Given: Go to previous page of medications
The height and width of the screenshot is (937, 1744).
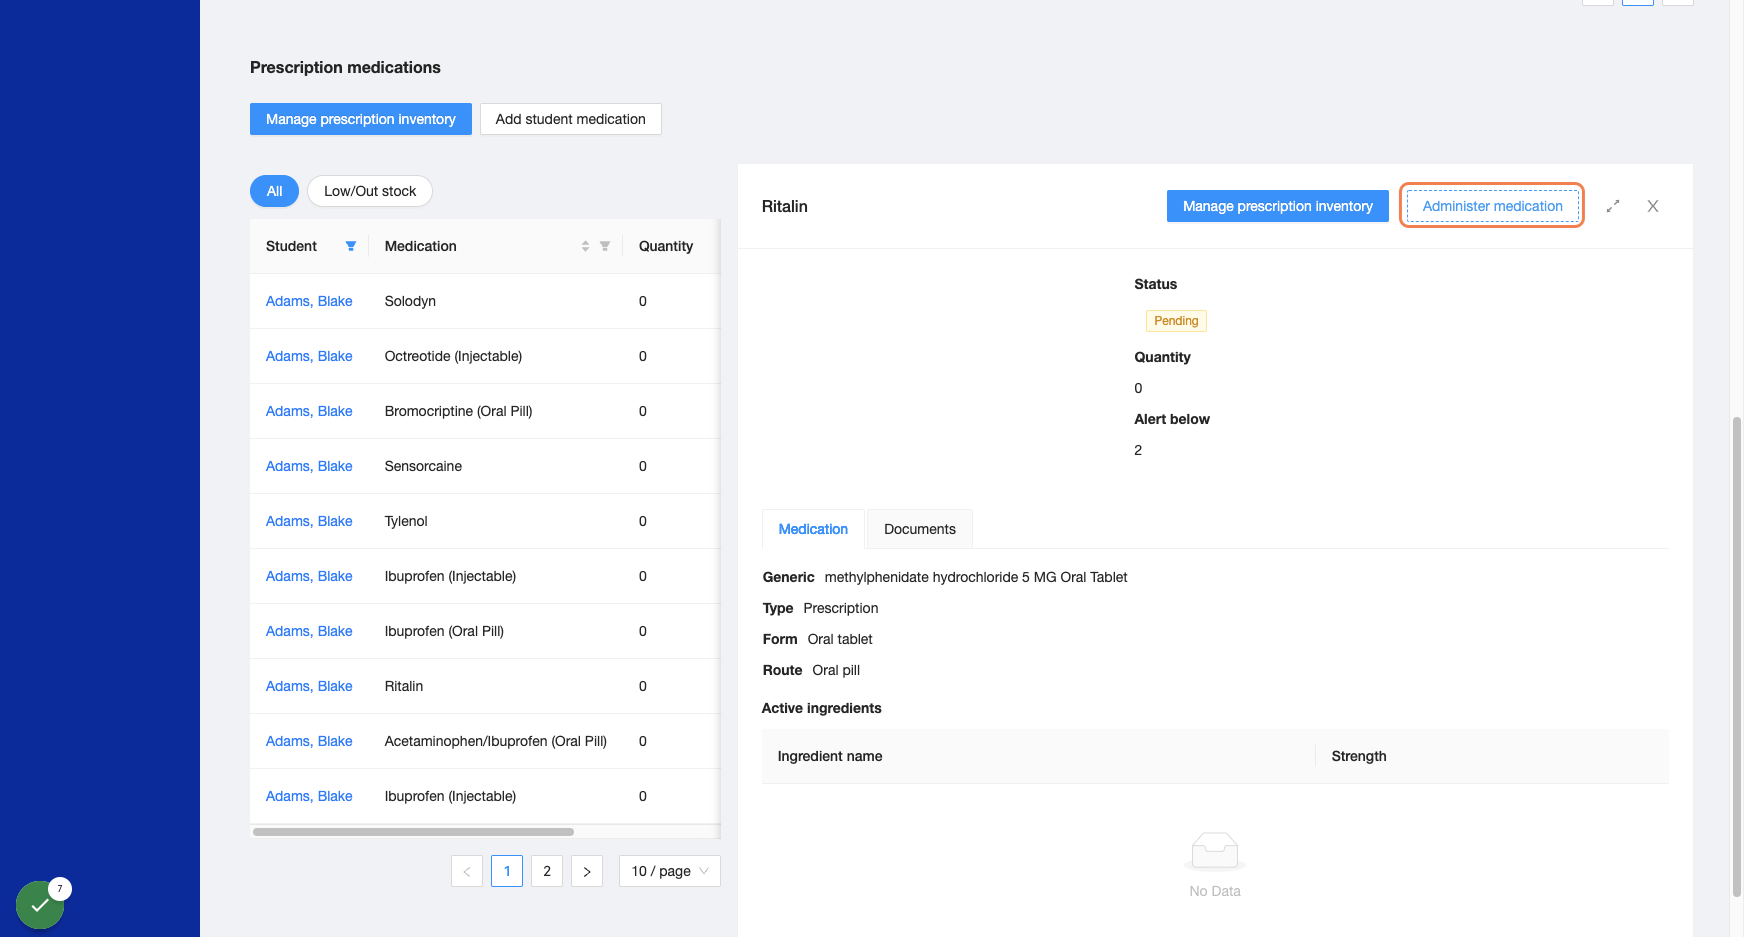Looking at the screenshot, I should (x=467, y=871).
